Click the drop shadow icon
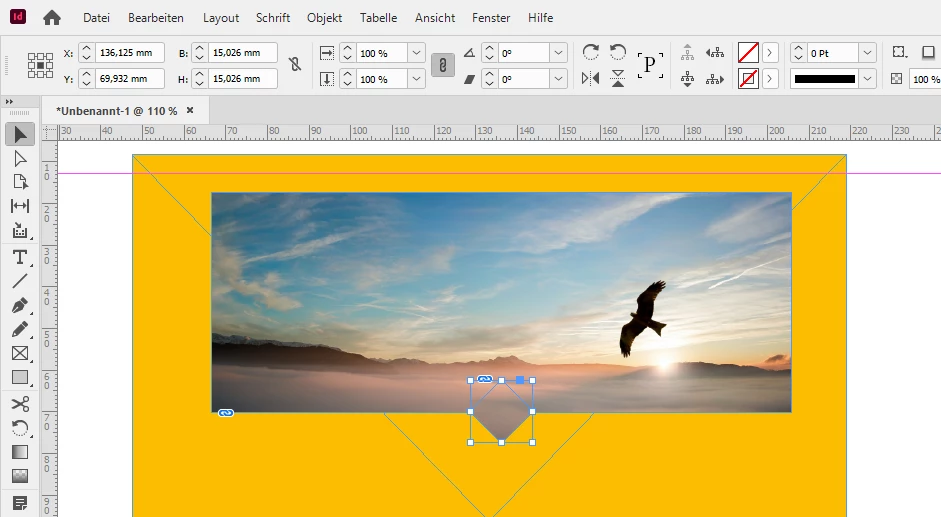941x517 pixels. point(928,52)
